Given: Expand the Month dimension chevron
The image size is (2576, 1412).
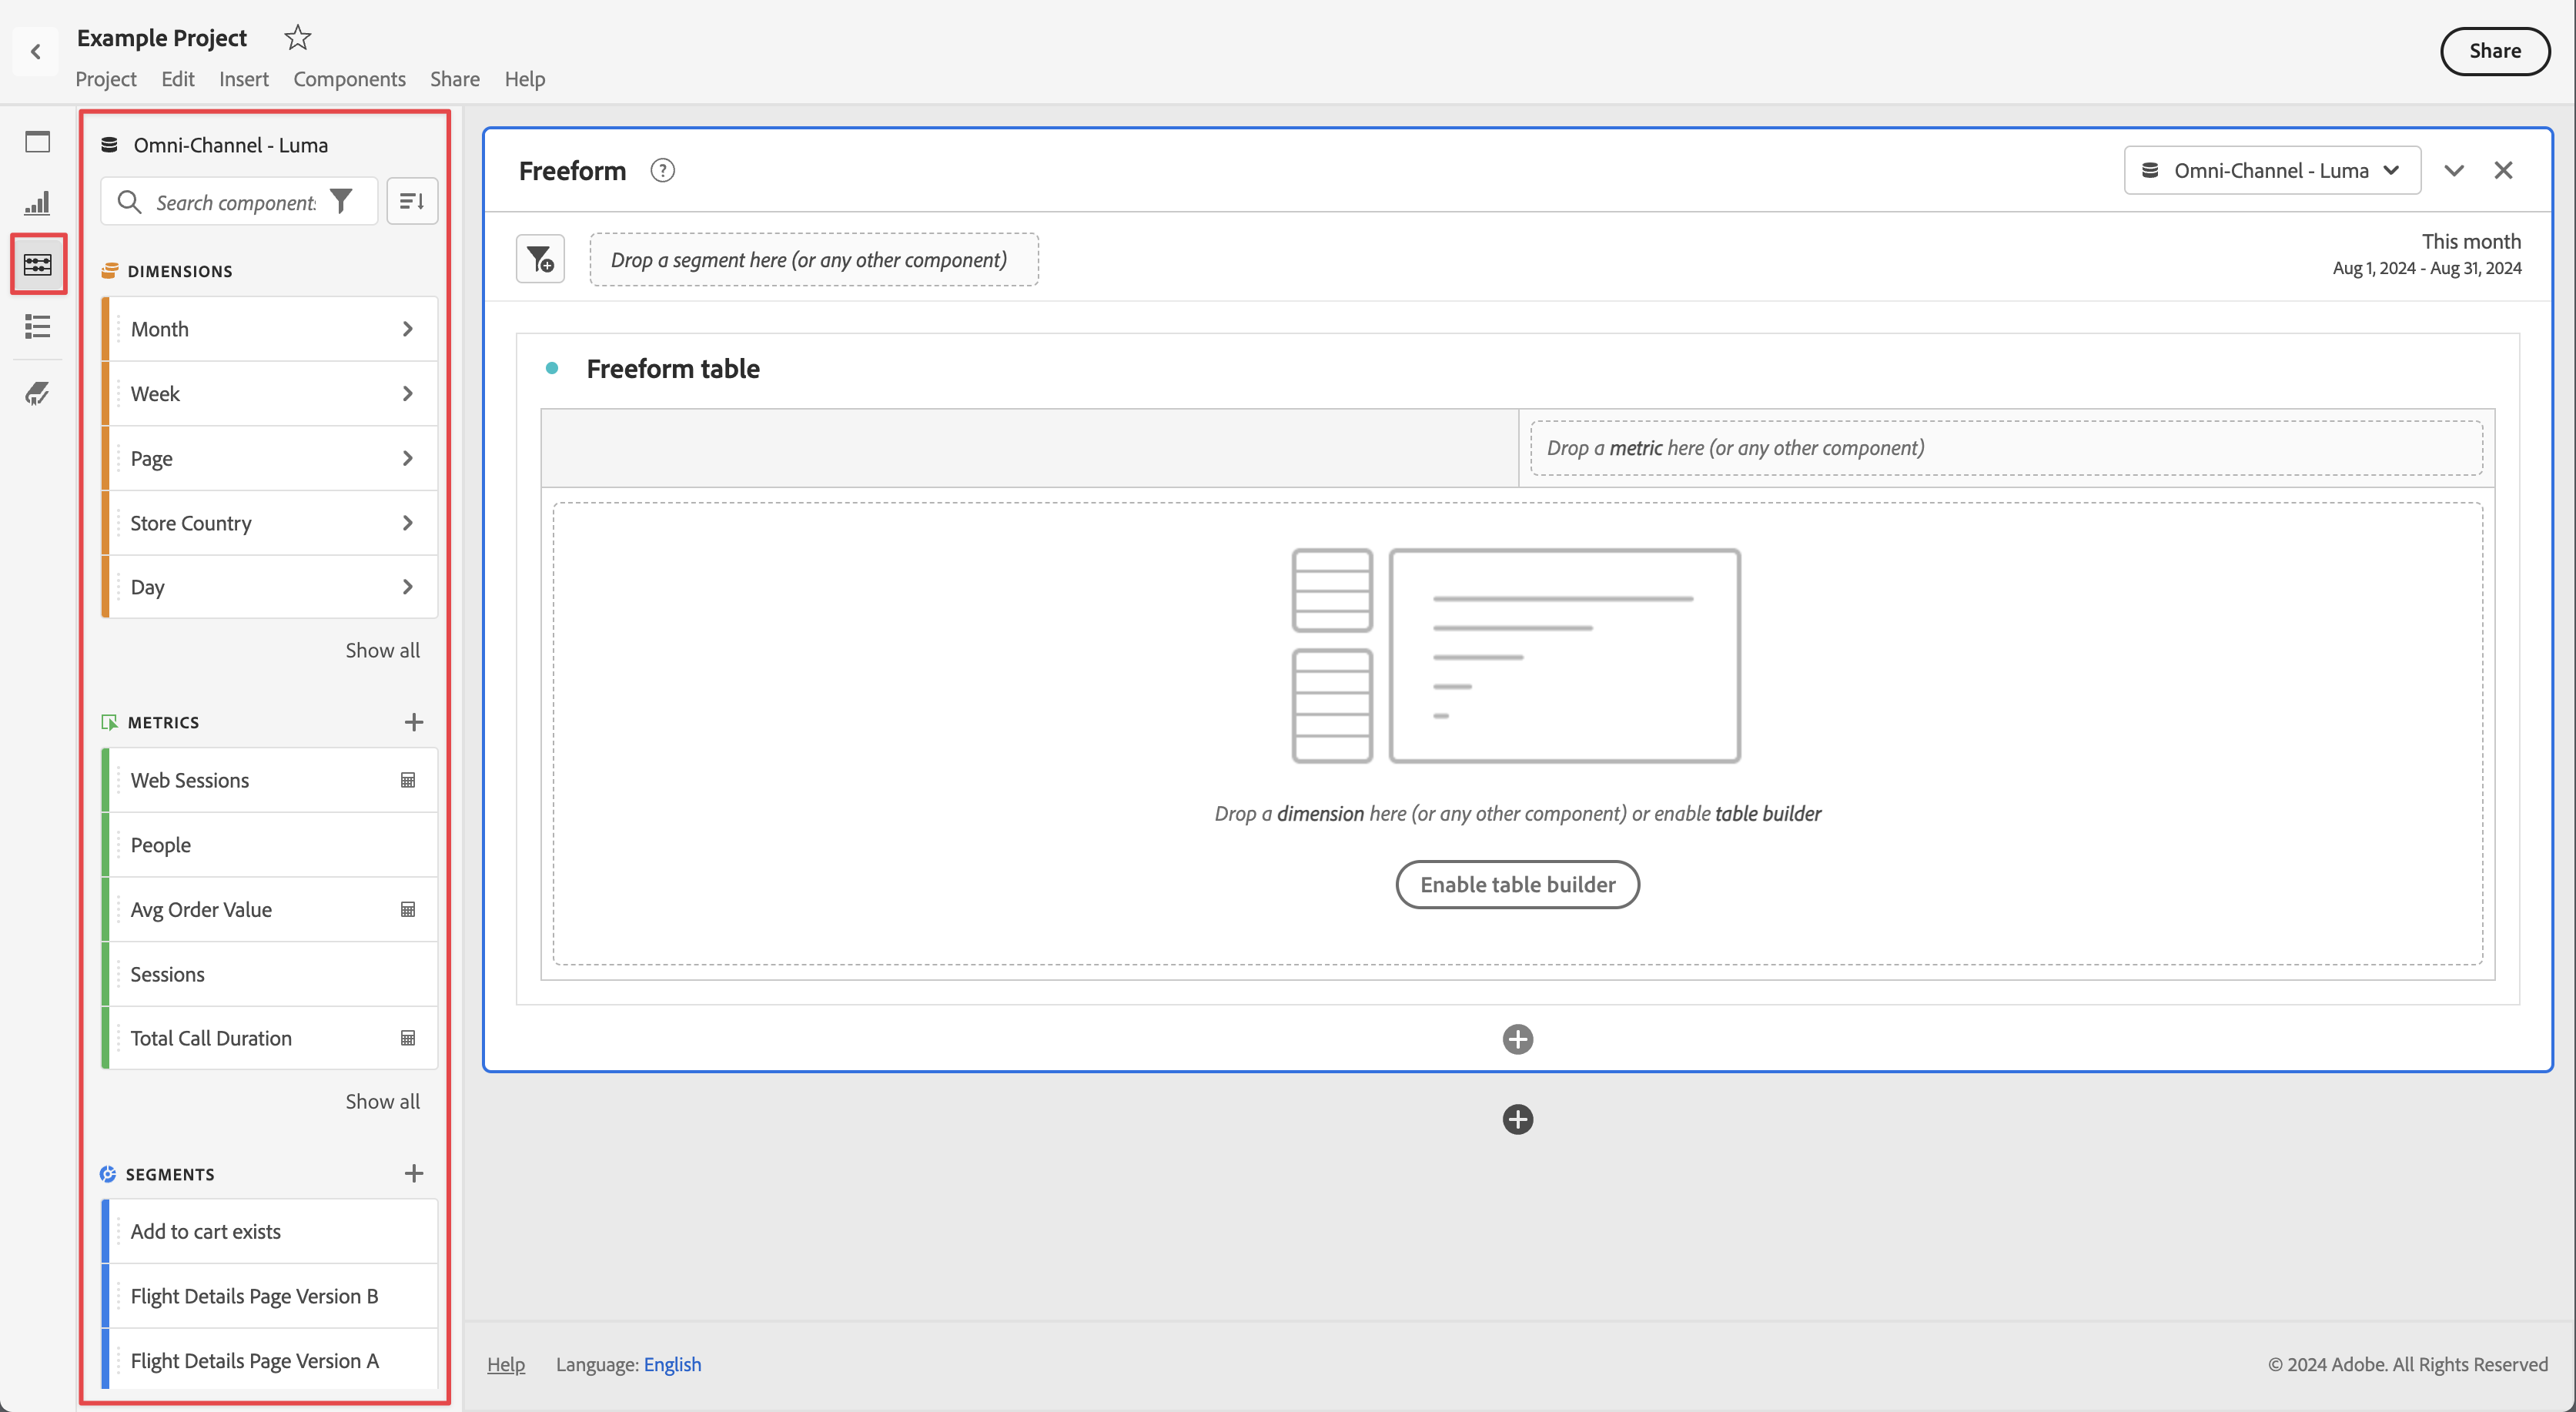Looking at the screenshot, I should (x=407, y=329).
